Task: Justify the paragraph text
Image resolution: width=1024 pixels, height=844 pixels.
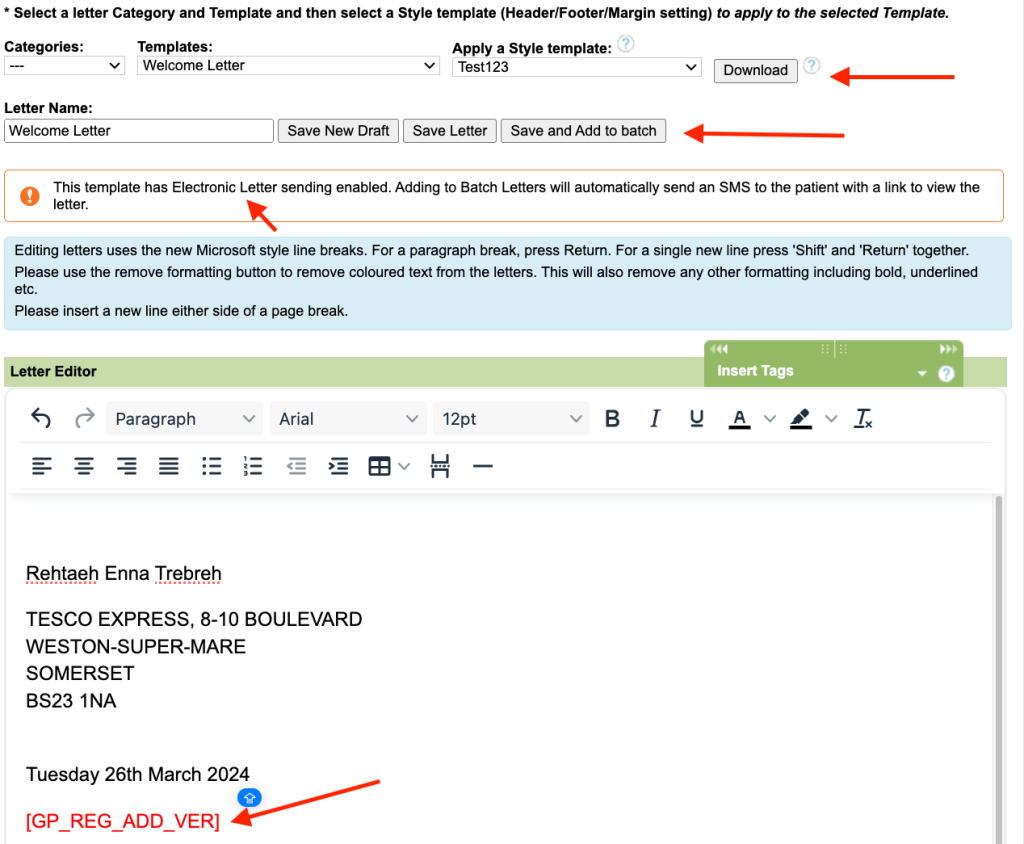Action: (x=169, y=467)
